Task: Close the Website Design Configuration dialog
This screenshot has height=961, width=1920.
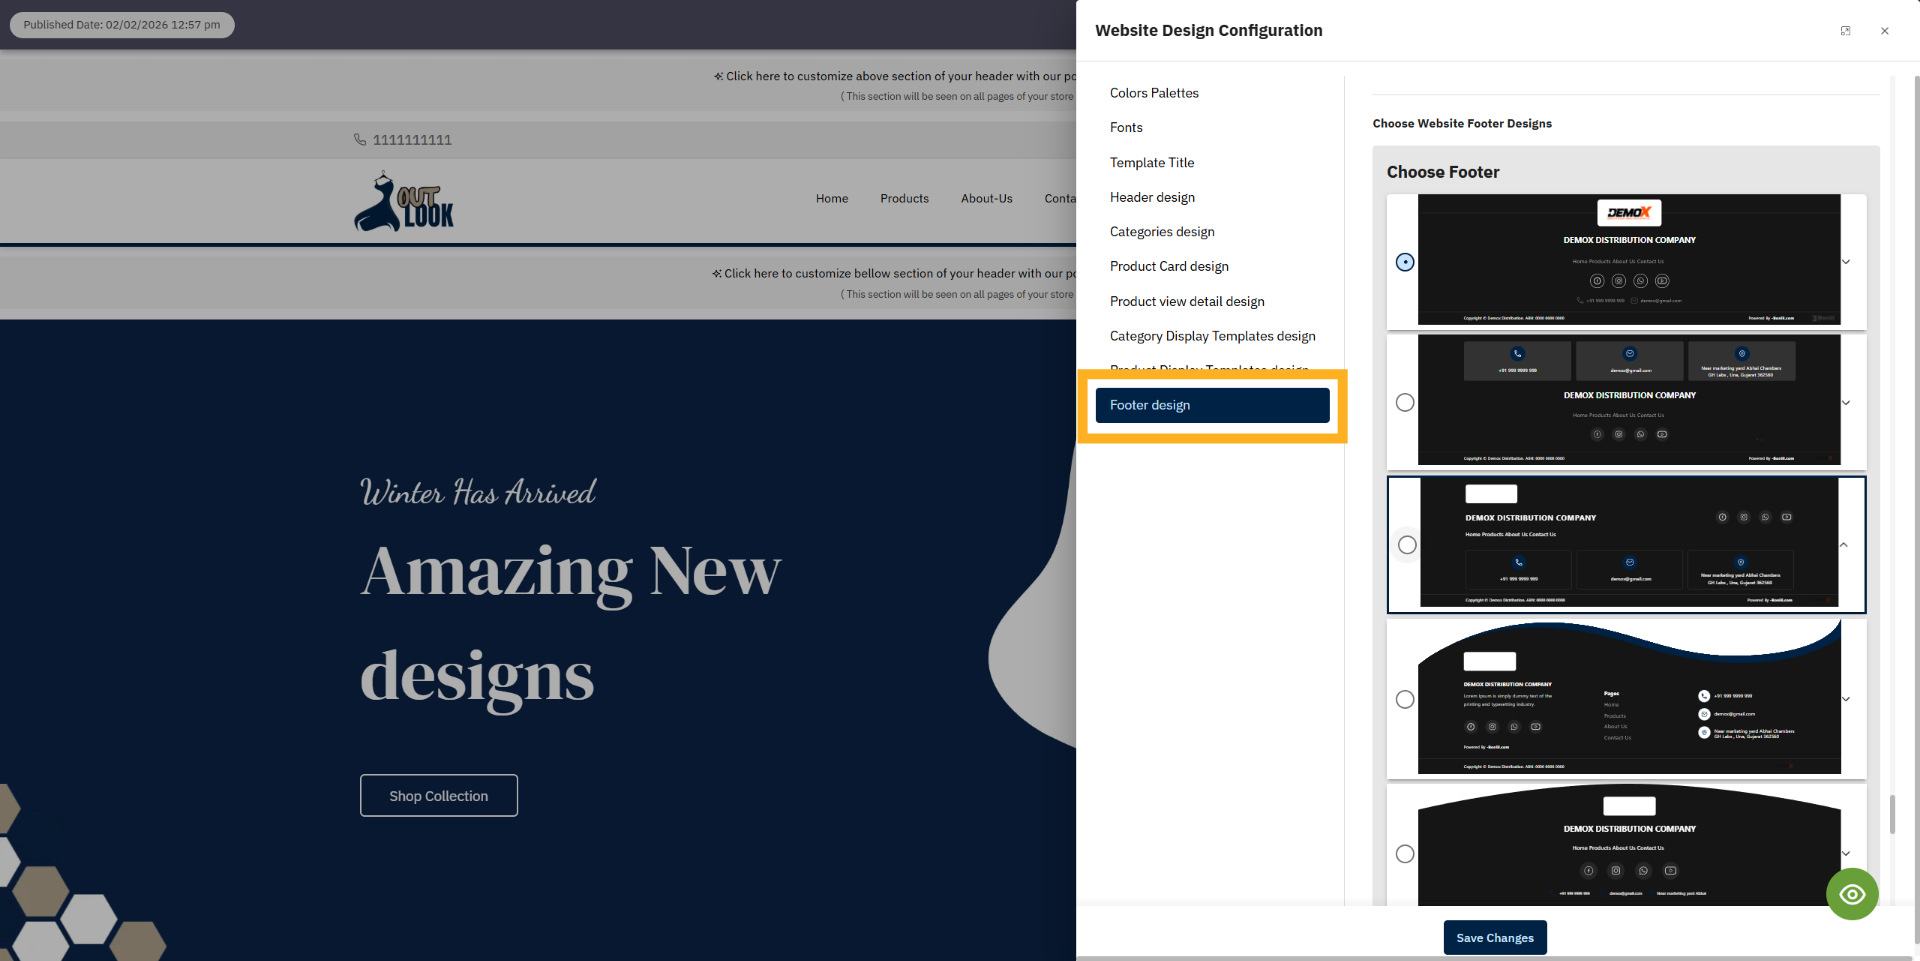Action: pyautogui.click(x=1885, y=31)
